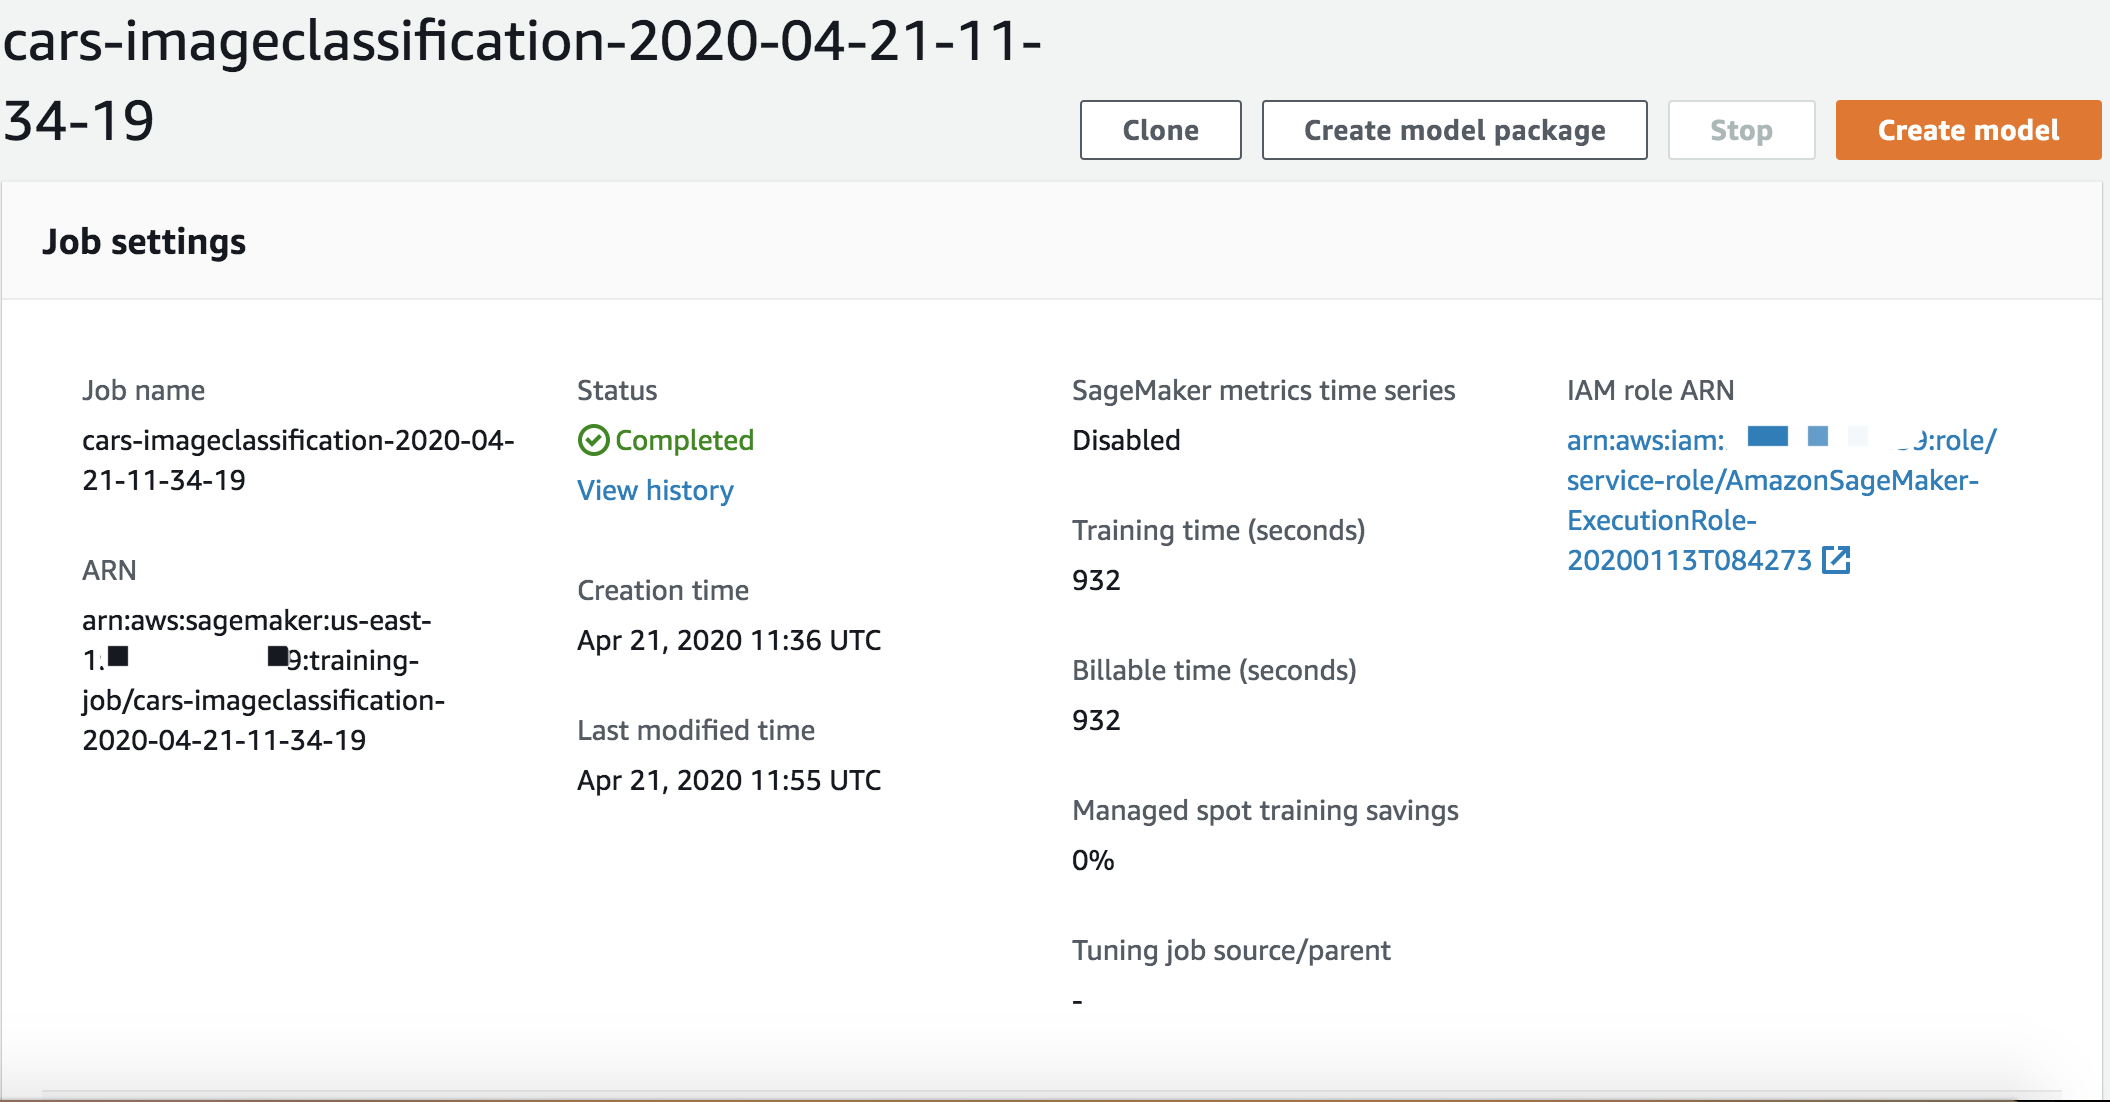Click the Training time (seconds) label

(1218, 530)
